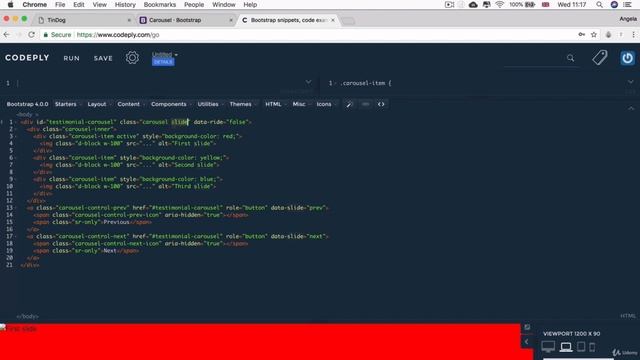Collapse HTML editor with up chevron

(x=631, y=108)
